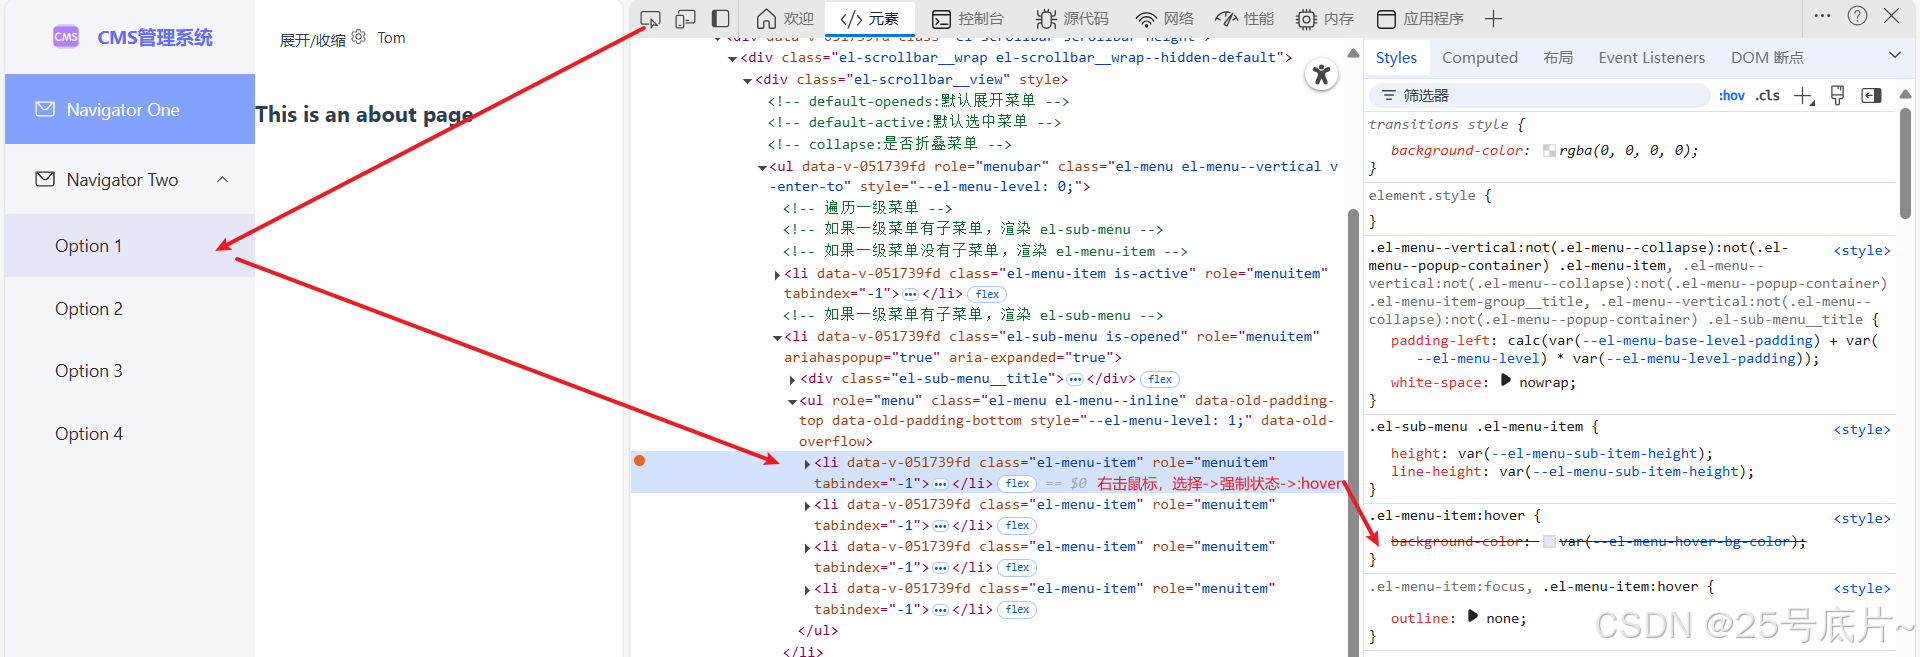Toggle the .cls class editor
Screen dimensions: 1920x657
pos(1768,96)
